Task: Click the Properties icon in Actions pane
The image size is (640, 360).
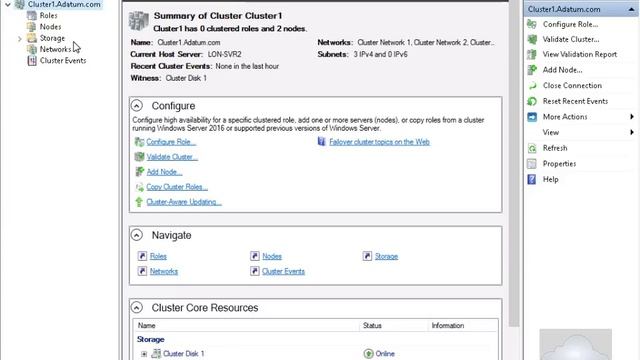Action: [532, 164]
